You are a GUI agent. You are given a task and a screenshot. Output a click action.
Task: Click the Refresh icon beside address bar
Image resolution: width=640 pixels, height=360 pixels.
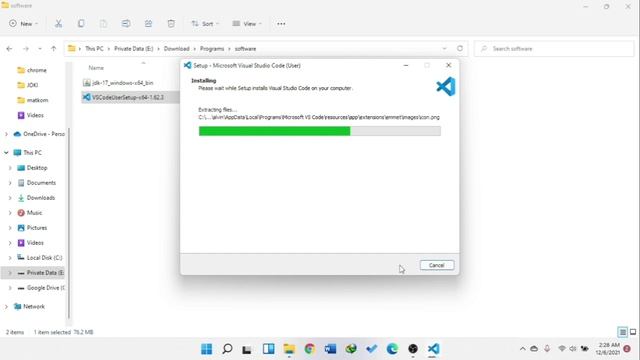click(460, 48)
